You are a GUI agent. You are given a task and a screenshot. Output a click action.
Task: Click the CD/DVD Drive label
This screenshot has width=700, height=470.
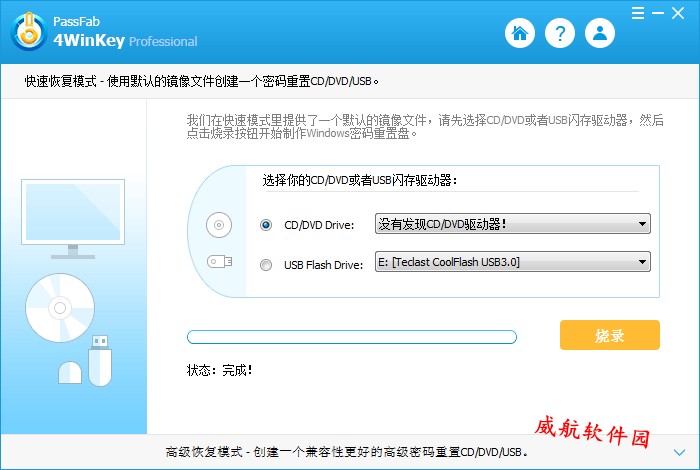pyautogui.click(x=319, y=225)
